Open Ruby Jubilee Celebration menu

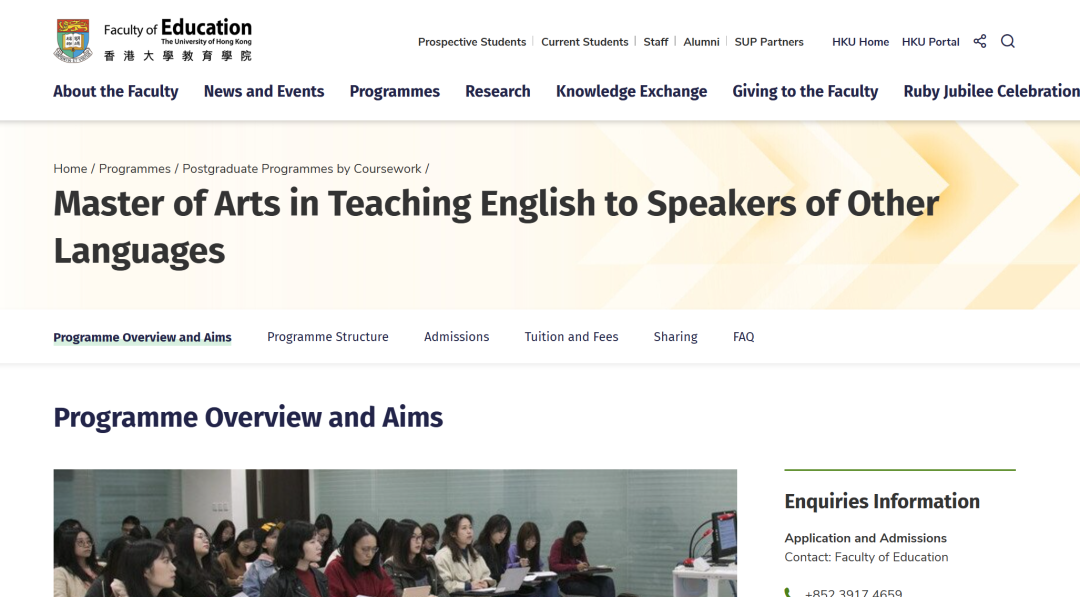click(992, 92)
